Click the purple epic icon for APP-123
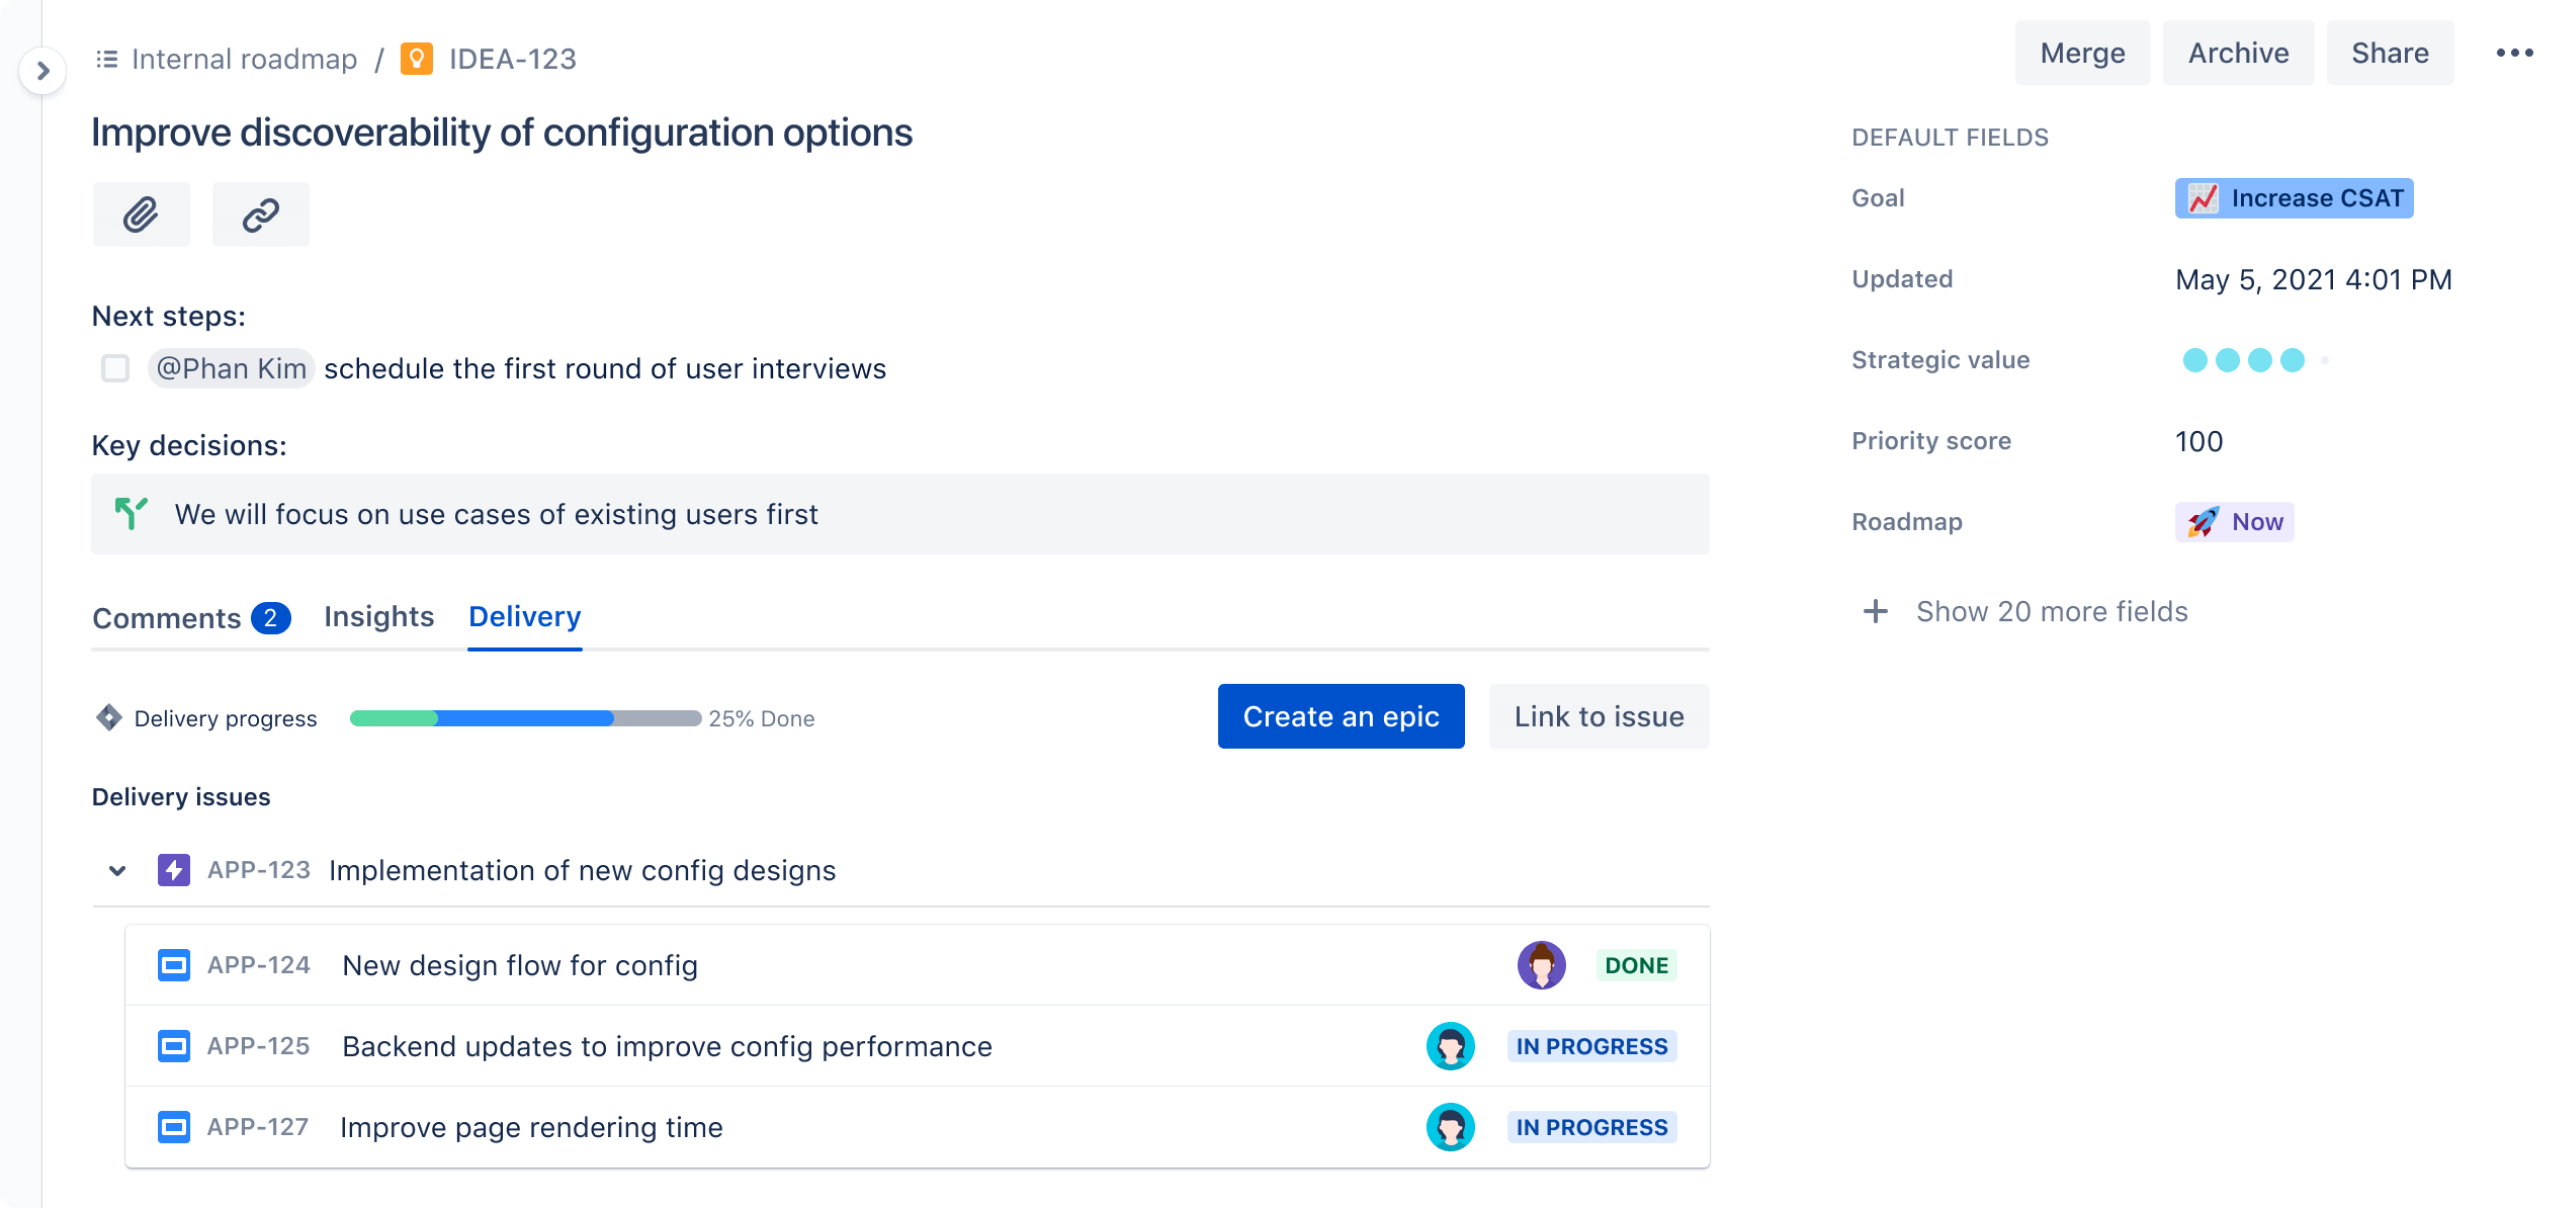Viewport: 2560px width, 1208px height. pyautogui.click(x=174, y=870)
